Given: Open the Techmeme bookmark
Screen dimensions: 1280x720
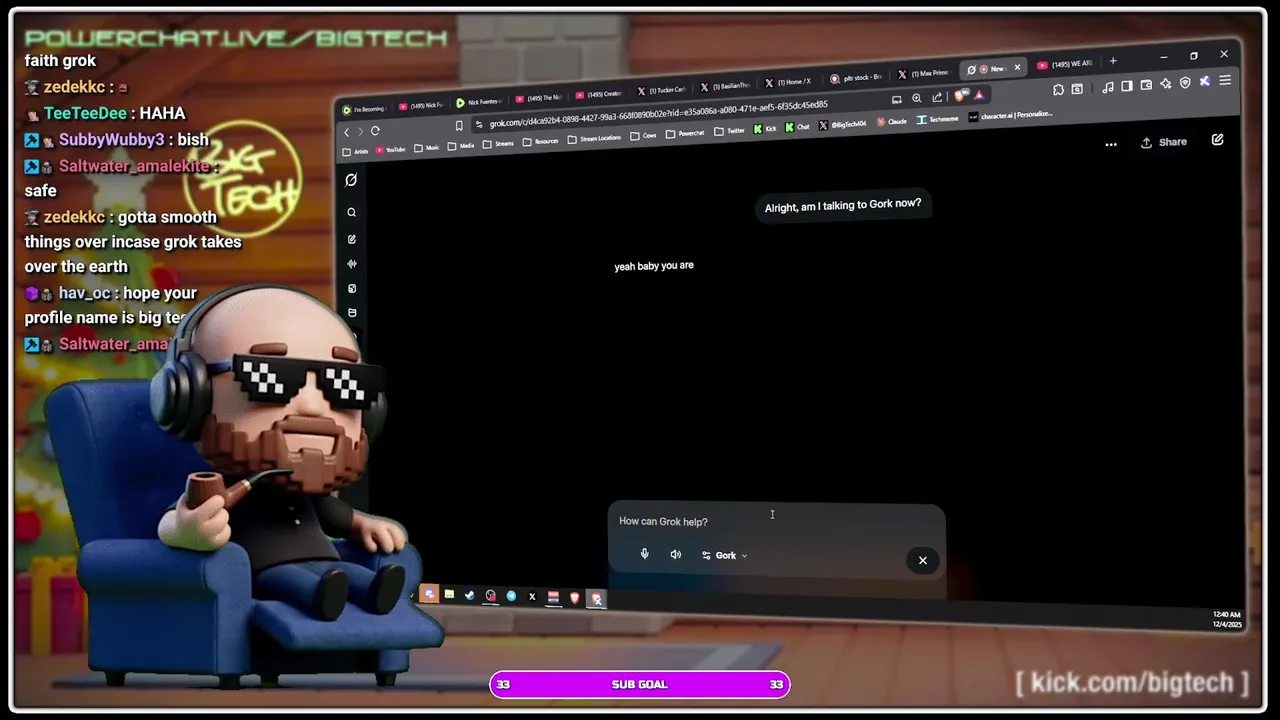Looking at the screenshot, I should (x=938, y=119).
